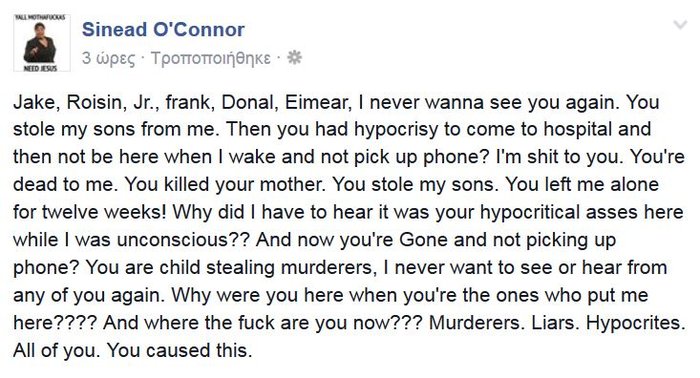The image size is (700, 378).
Task: Open Sinead O'Connor's profile picture thumbnail
Action: pos(42,43)
